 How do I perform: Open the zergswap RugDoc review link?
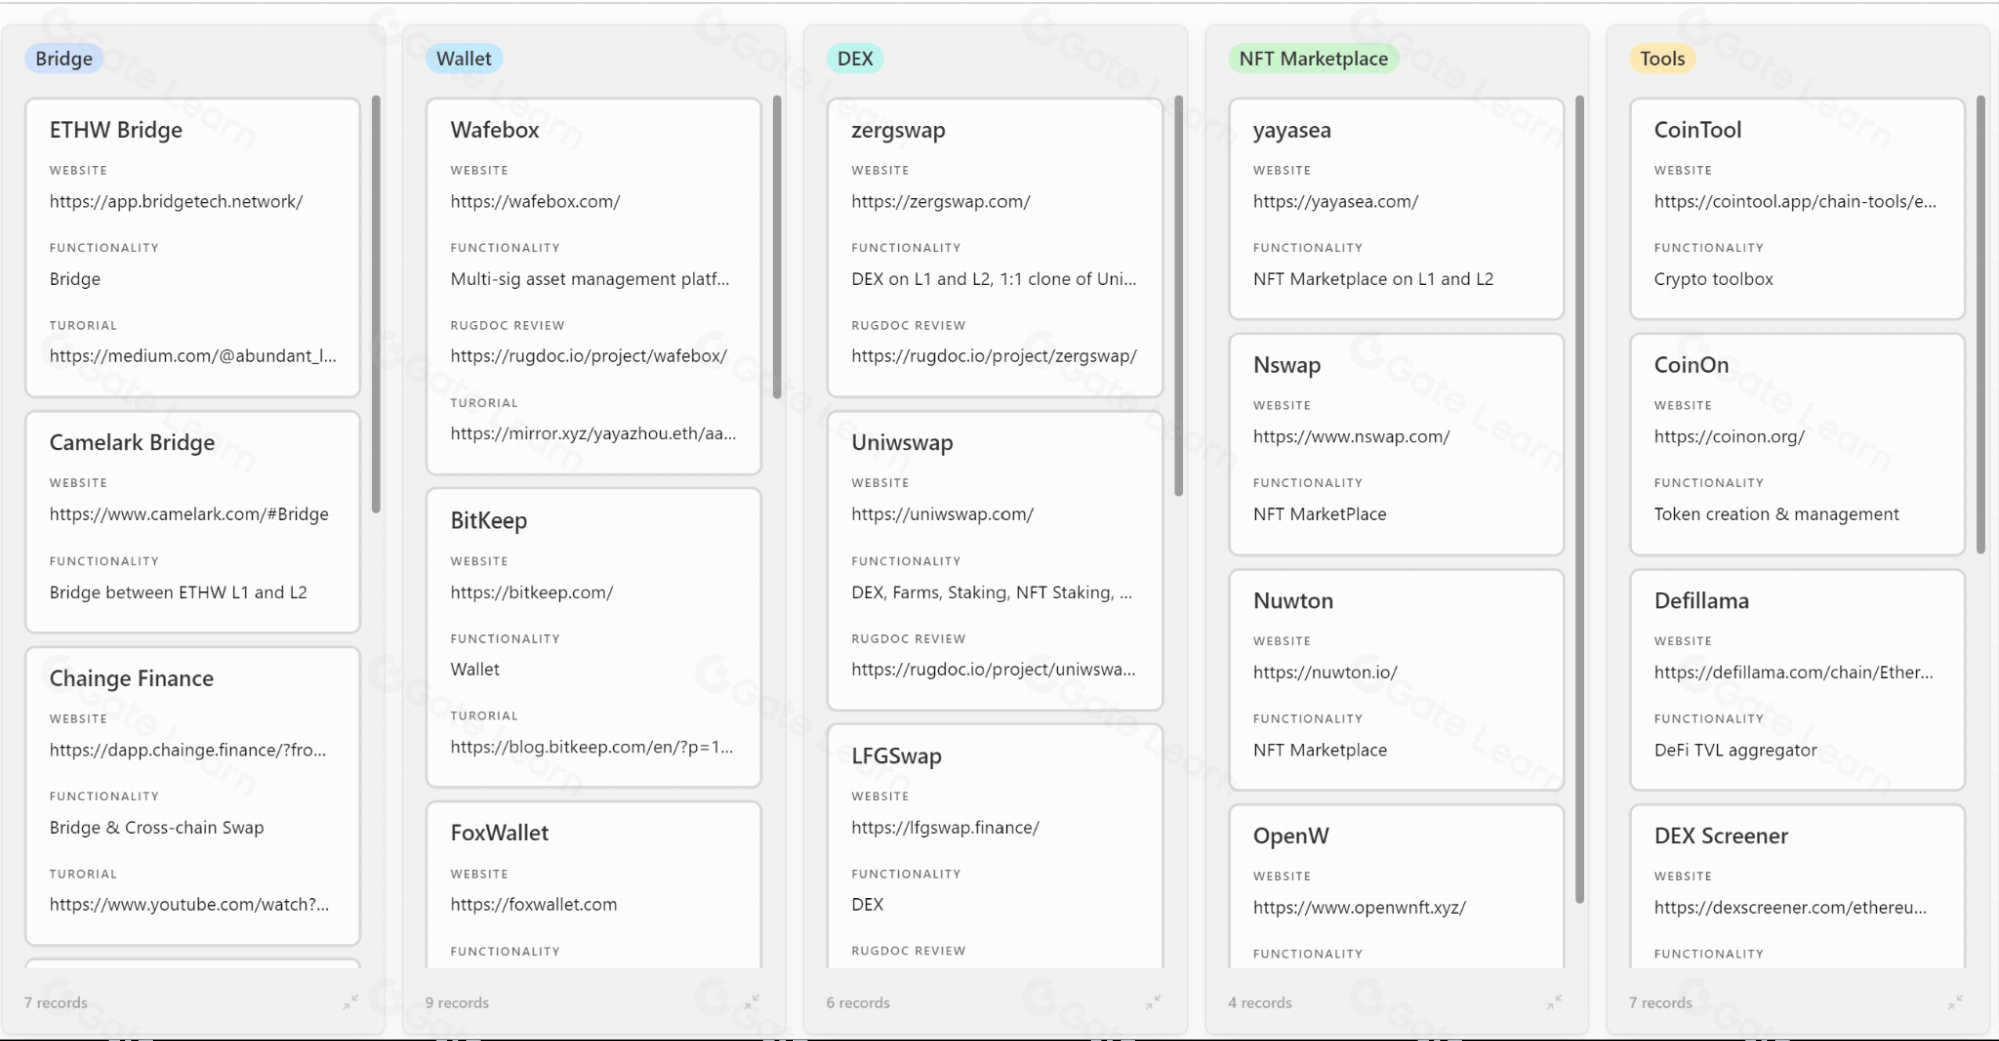pos(994,355)
